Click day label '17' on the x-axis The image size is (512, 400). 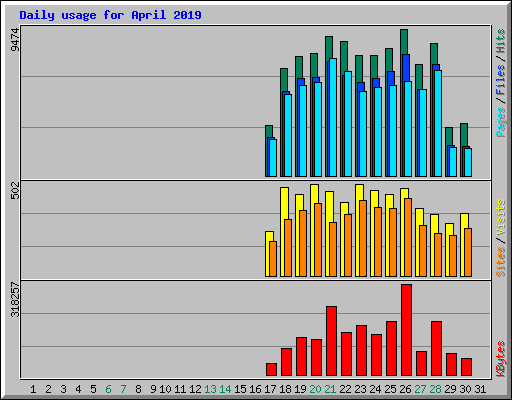click(270, 389)
